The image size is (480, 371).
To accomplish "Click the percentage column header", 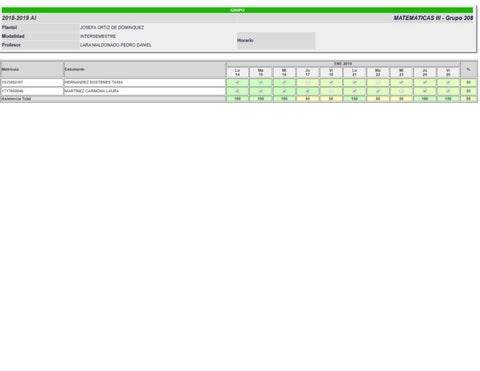I will click(468, 69).
